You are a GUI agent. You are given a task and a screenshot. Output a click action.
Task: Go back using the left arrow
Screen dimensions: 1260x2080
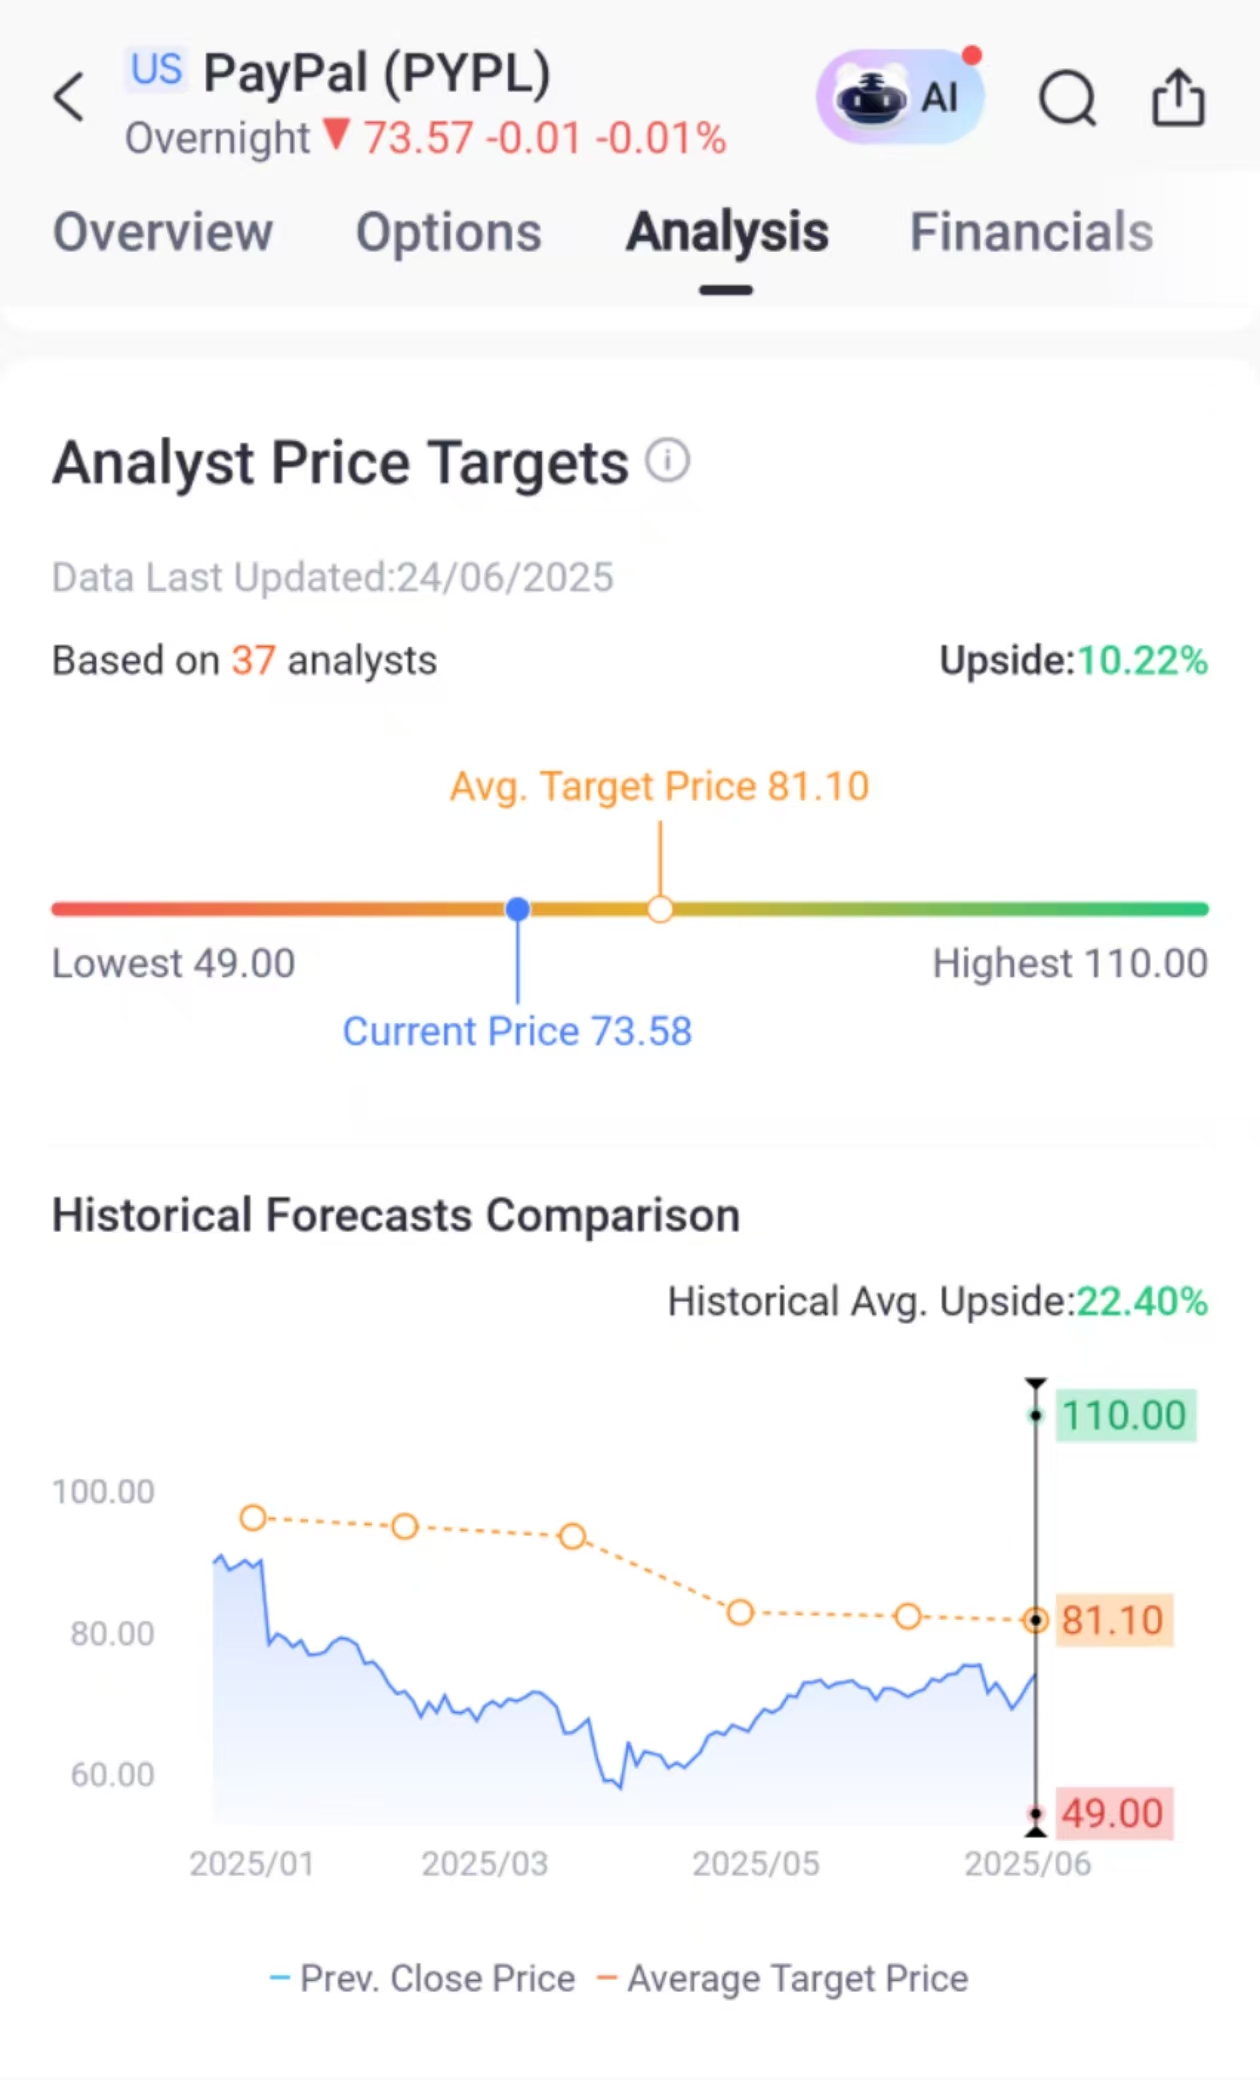pos(69,97)
